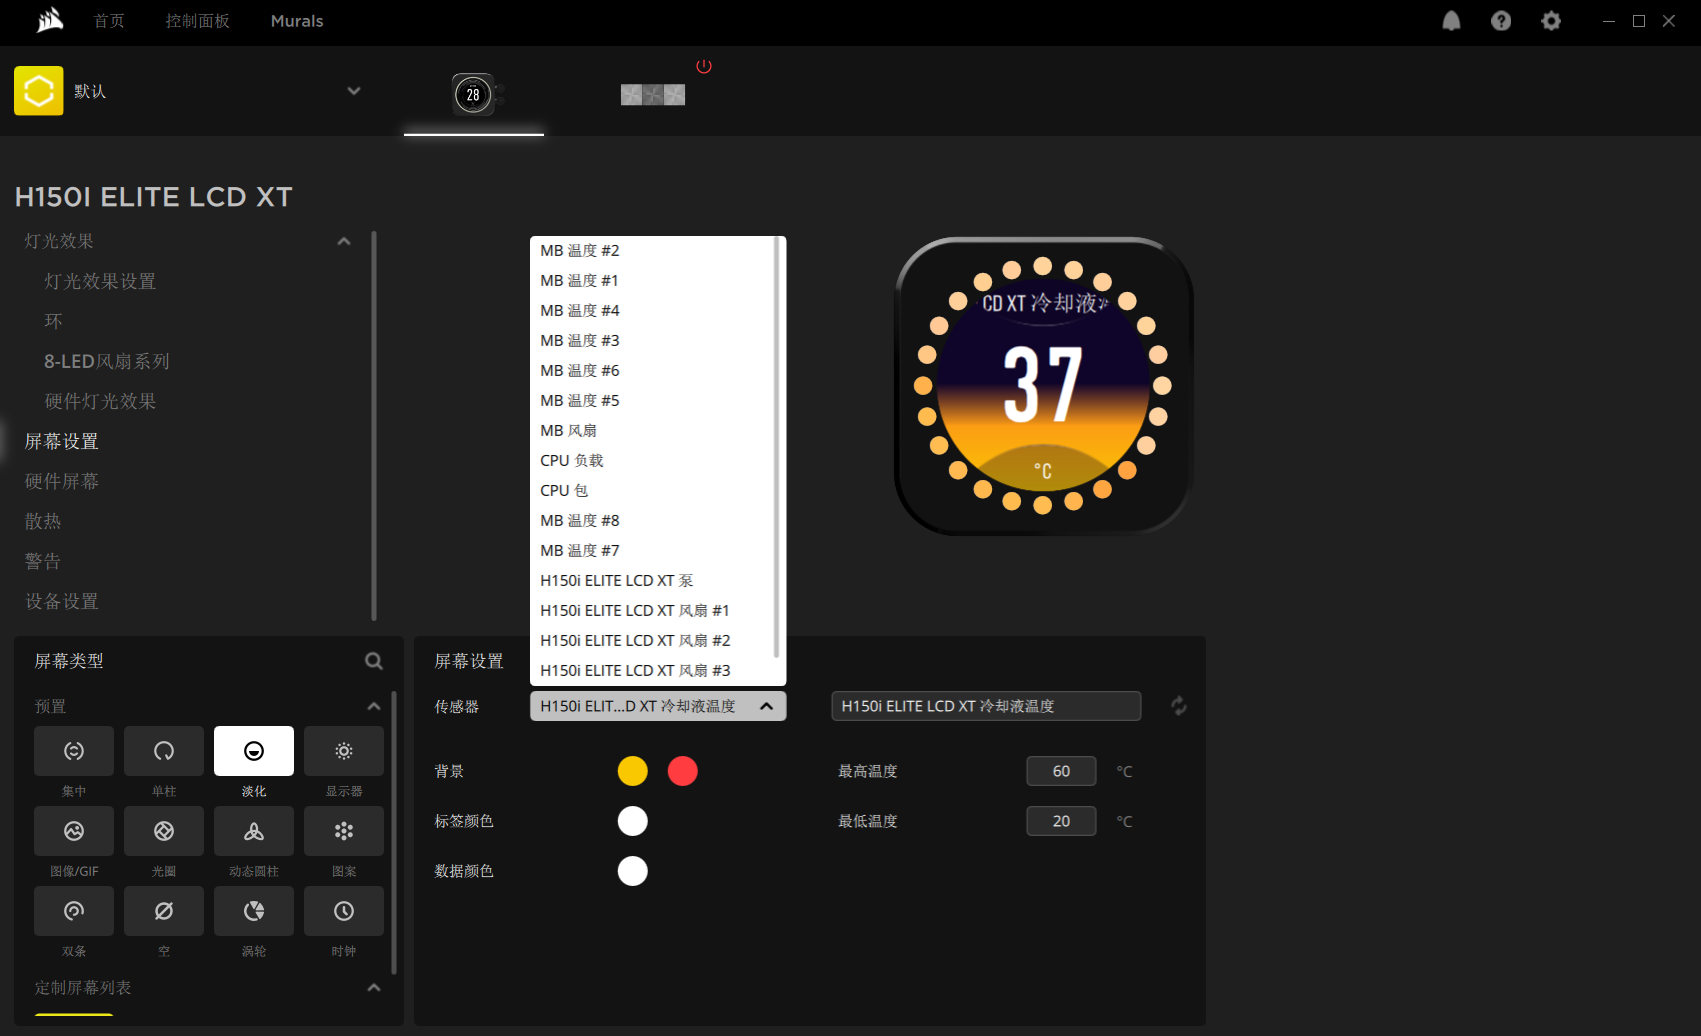Choose the 时钟 clock screen preset
1701x1036 pixels.
344,911
